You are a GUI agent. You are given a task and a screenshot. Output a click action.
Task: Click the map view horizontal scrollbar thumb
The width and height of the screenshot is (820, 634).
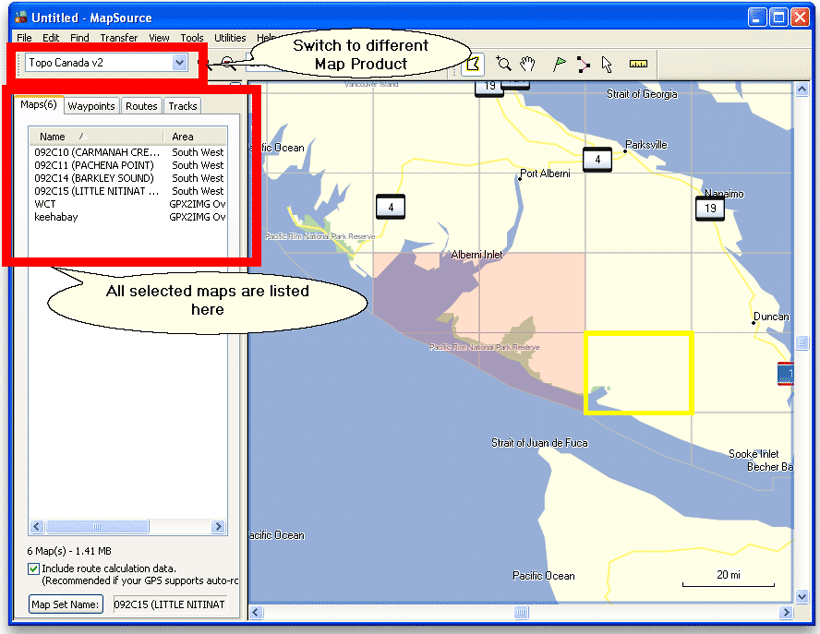coord(521,612)
